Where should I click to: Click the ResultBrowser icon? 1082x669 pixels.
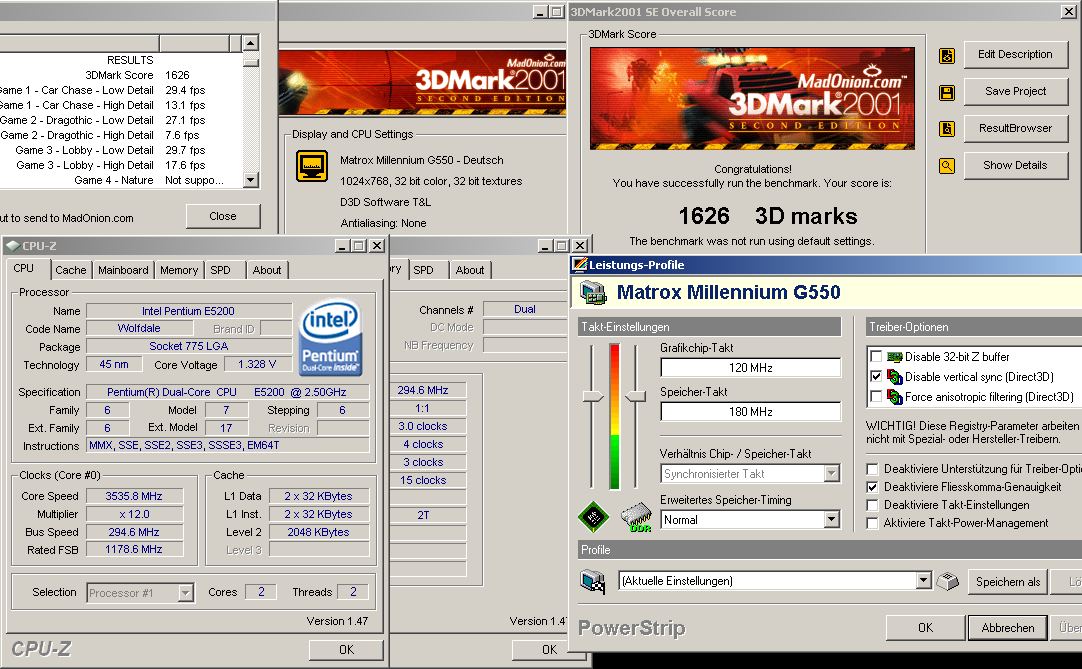(x=947, y=128)
